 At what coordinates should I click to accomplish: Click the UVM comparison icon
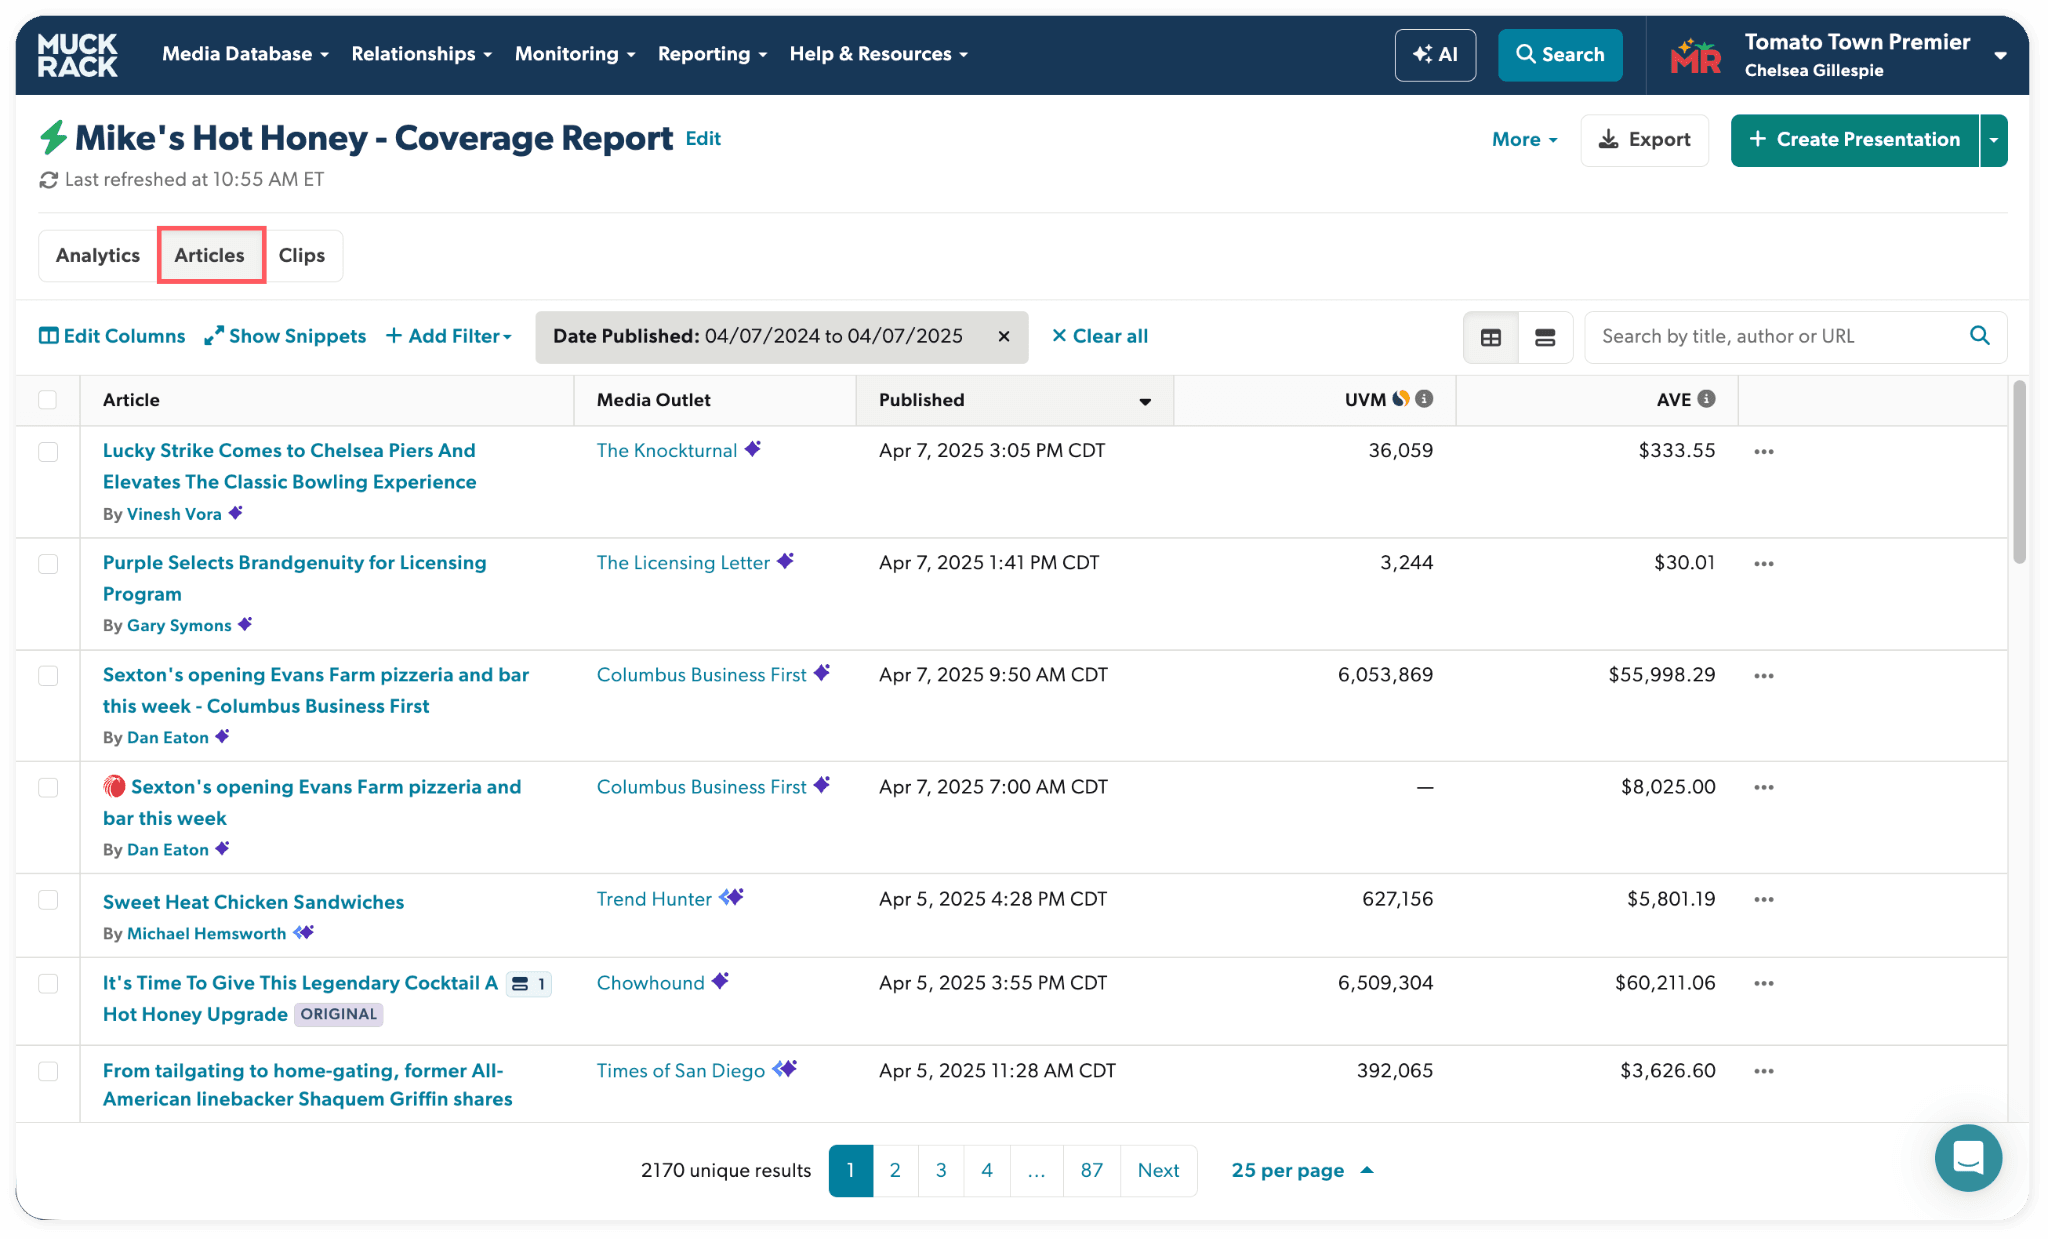[1401, 398]
